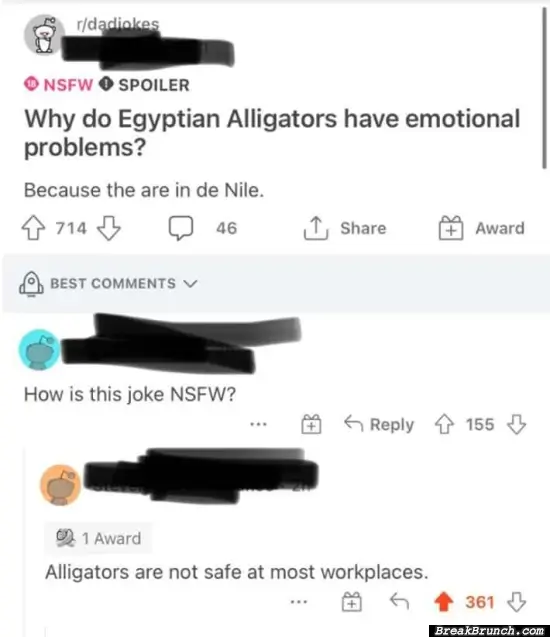Viewport: 550px width, 637px height.
Task: Open the more options menu on the nested reply
Action: [x=299, y=602]
